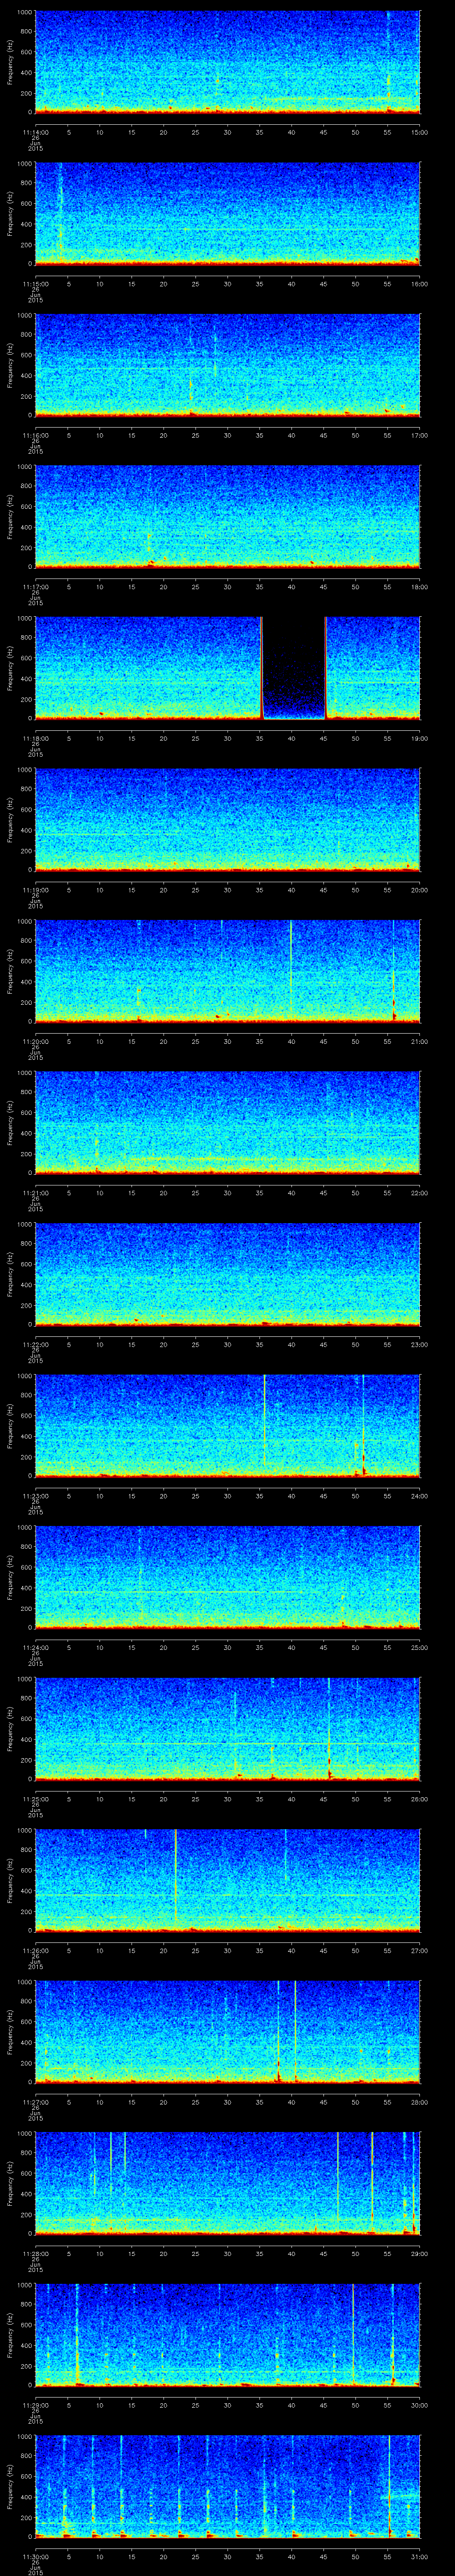
Task: Open the spectrogram panel starting at 11:26:00
Action: (x=227, y=1880)
